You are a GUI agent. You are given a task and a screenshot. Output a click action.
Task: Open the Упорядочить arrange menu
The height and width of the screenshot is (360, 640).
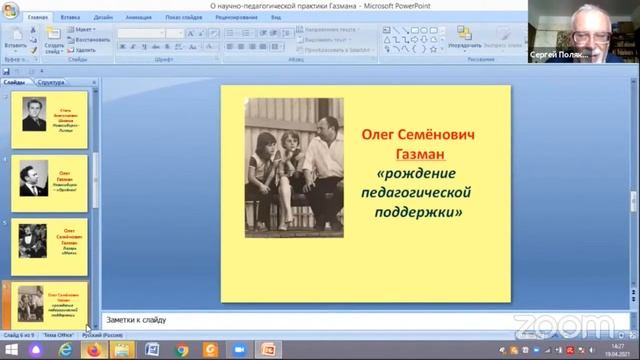click(464, 38)
